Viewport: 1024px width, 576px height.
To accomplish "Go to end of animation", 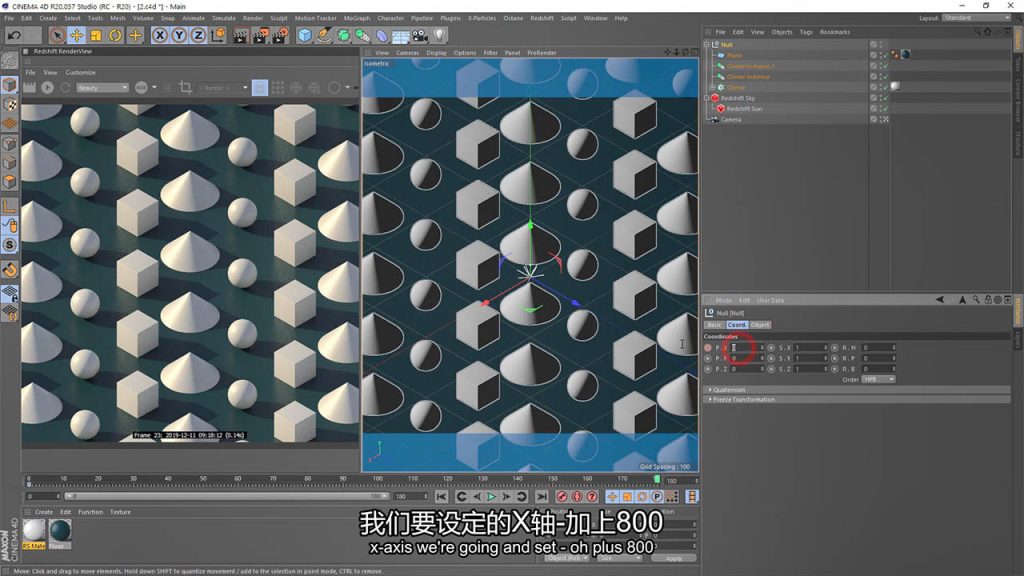I will (x=541, y=497).
